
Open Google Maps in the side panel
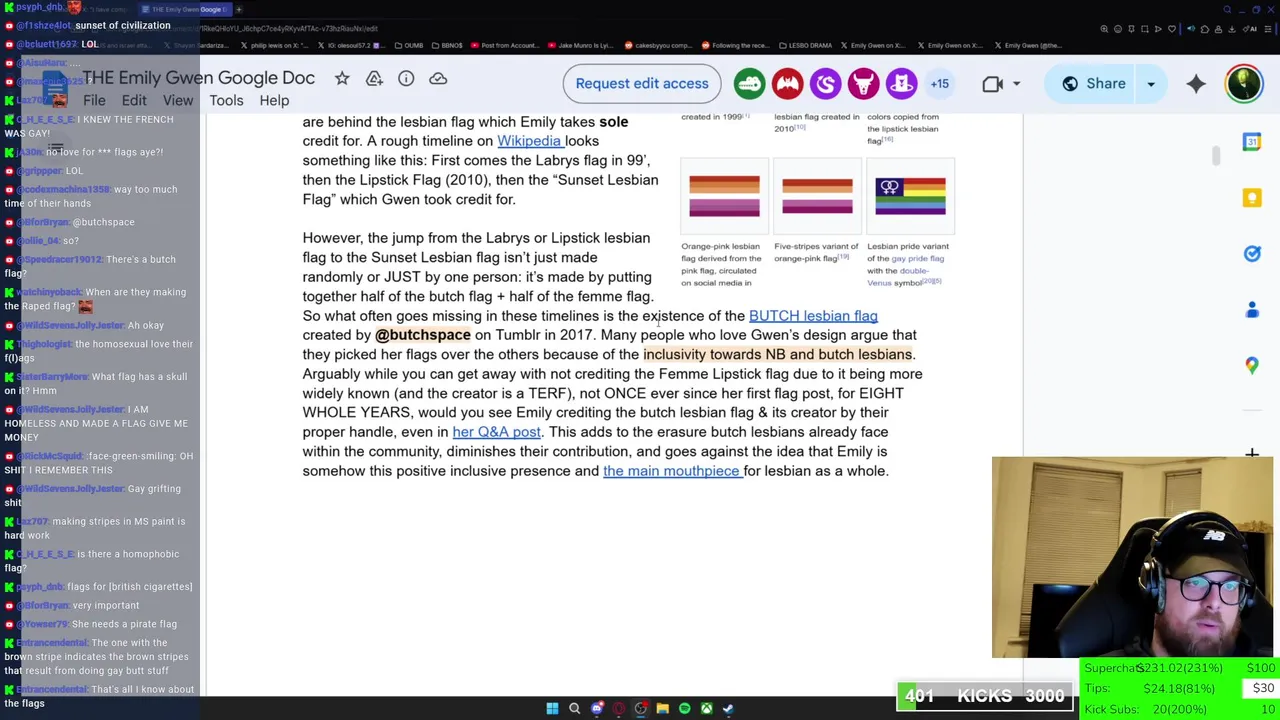(x=1252, y=366)
